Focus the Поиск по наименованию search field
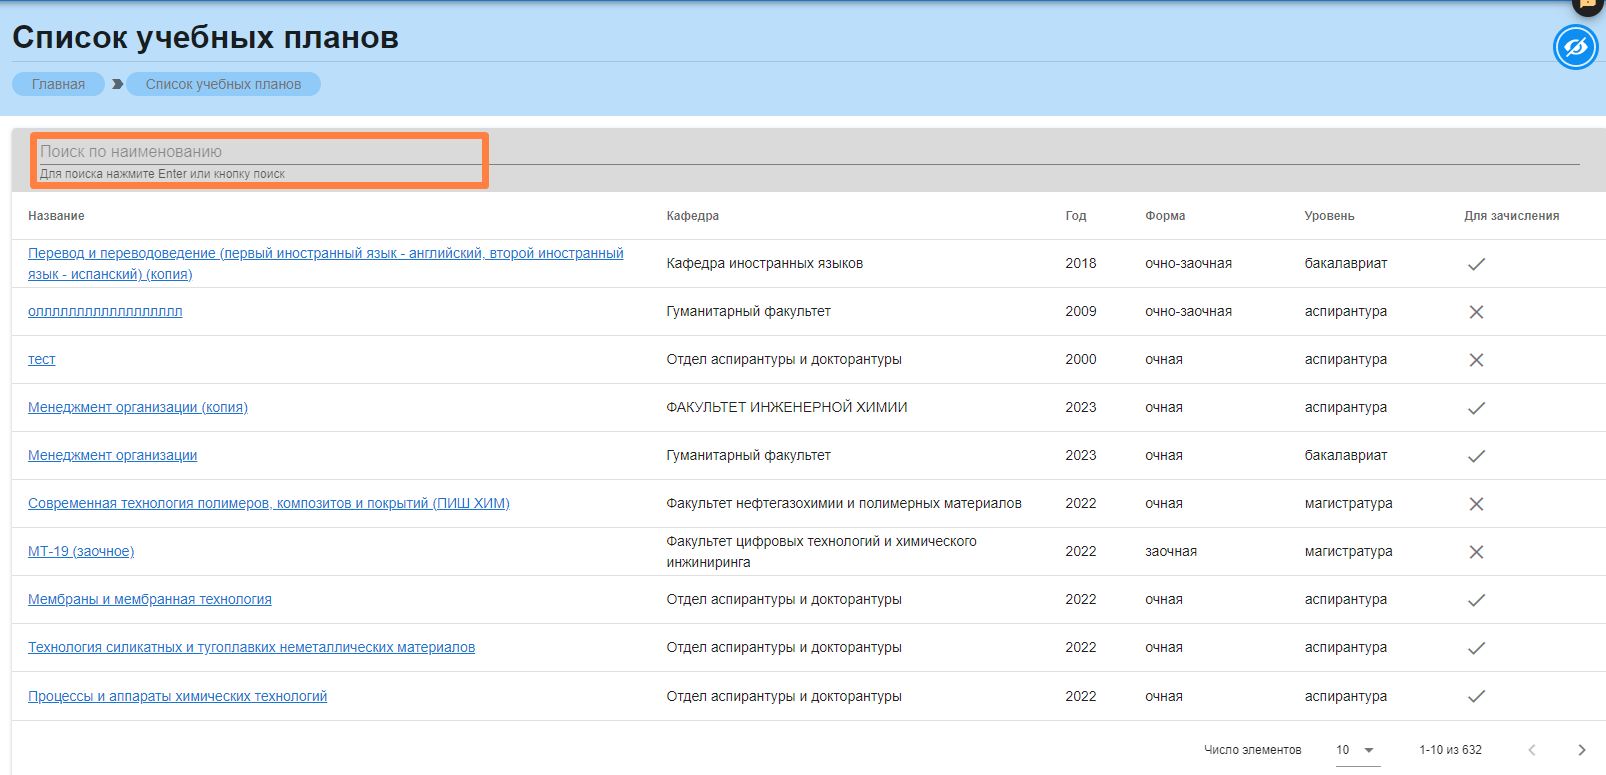Viewport: 1606px width, 775px height. coord(260,152)
